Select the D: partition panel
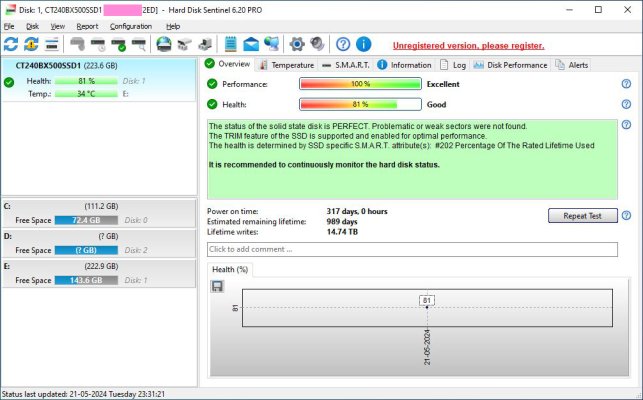Image resolution: width=643 pixels, height=400 pixels. pyautogui.click(x=99, y=243)
